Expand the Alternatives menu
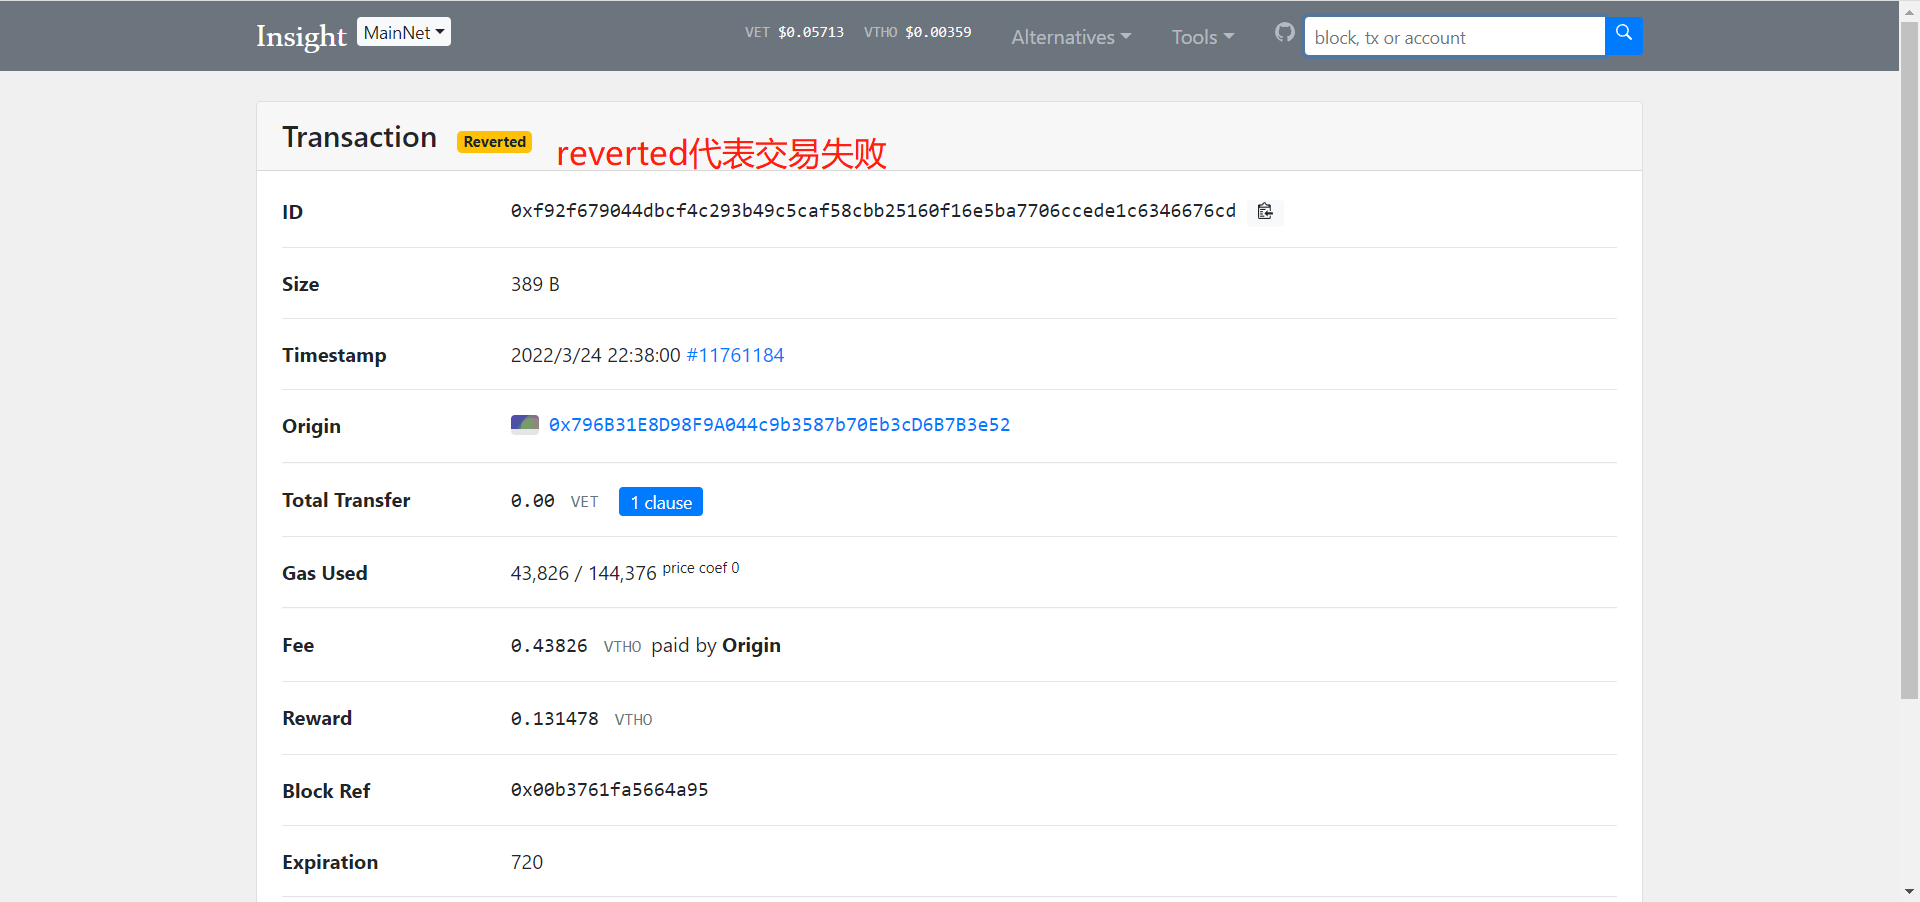1920x902 pixels. [1070, 37]
